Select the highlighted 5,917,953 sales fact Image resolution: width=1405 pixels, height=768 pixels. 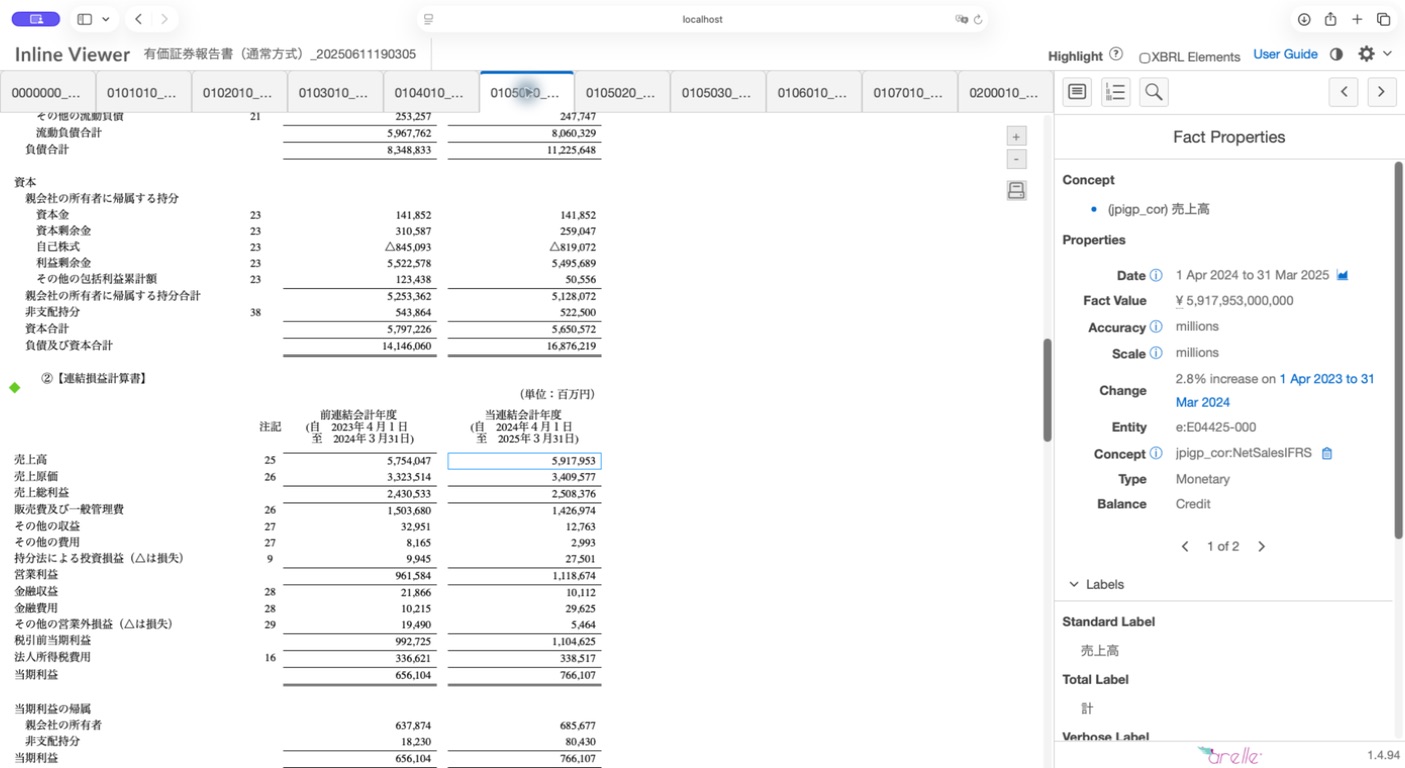524,461
